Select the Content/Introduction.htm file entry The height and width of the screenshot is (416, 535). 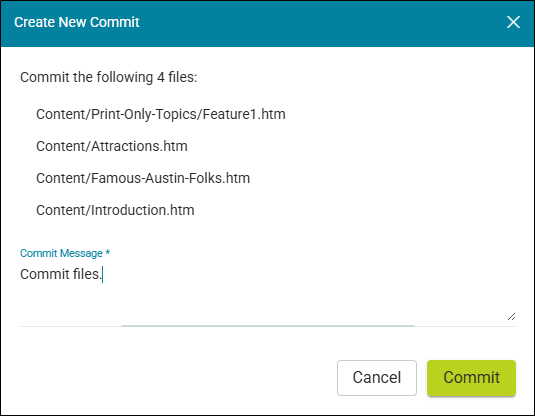pos(115,210)
